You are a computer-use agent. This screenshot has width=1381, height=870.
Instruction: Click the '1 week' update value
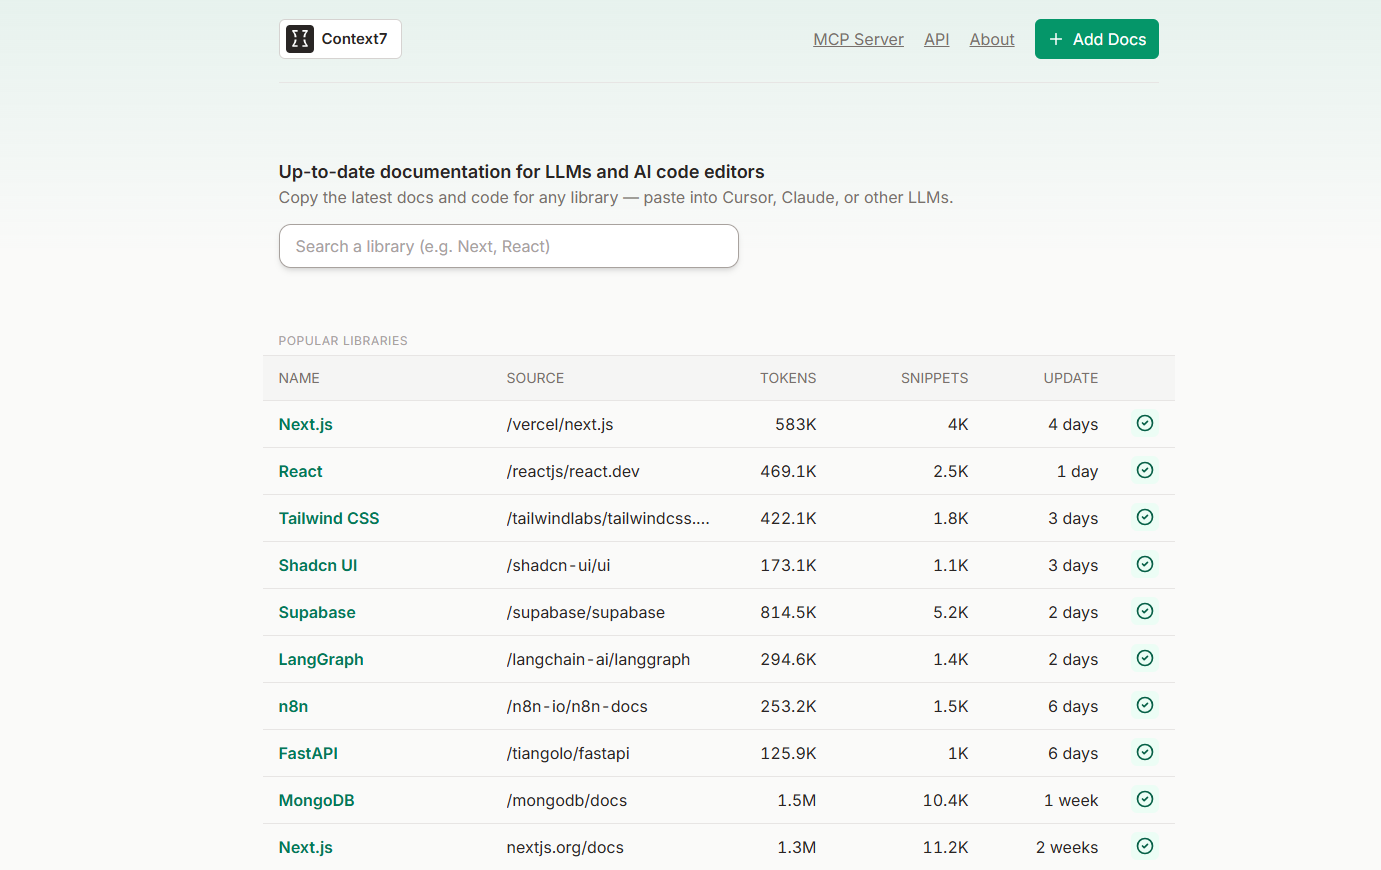pos(1071,800)
